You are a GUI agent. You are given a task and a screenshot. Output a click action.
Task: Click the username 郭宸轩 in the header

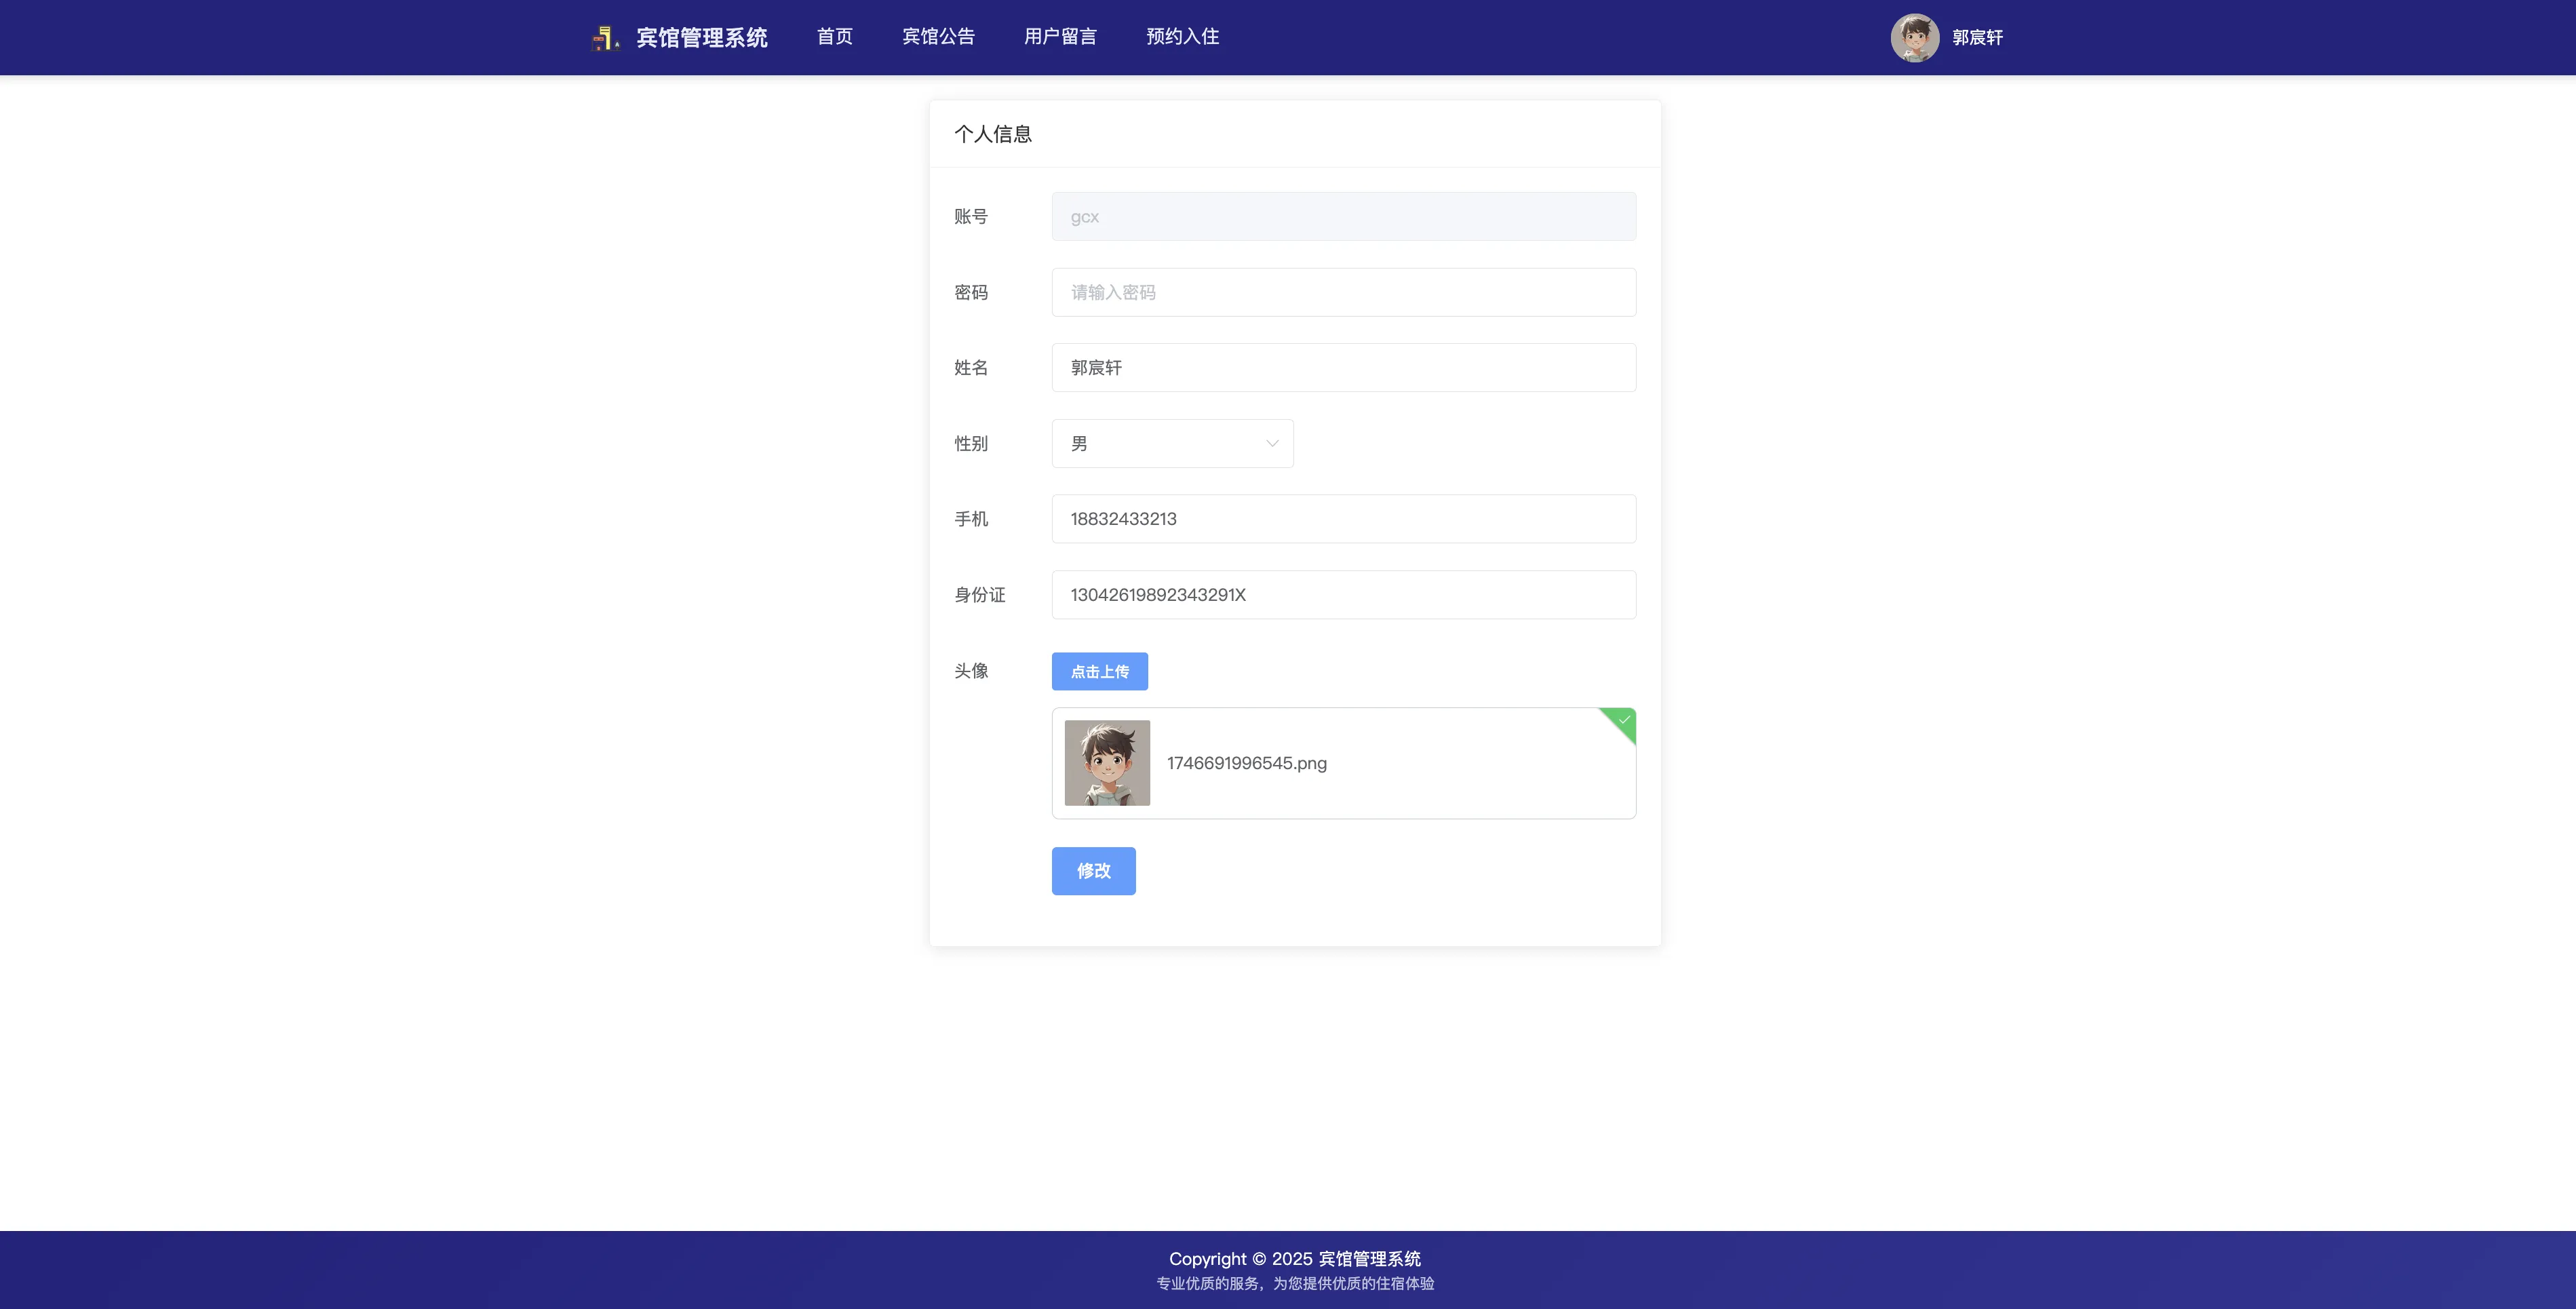(x=1977, y=38)
